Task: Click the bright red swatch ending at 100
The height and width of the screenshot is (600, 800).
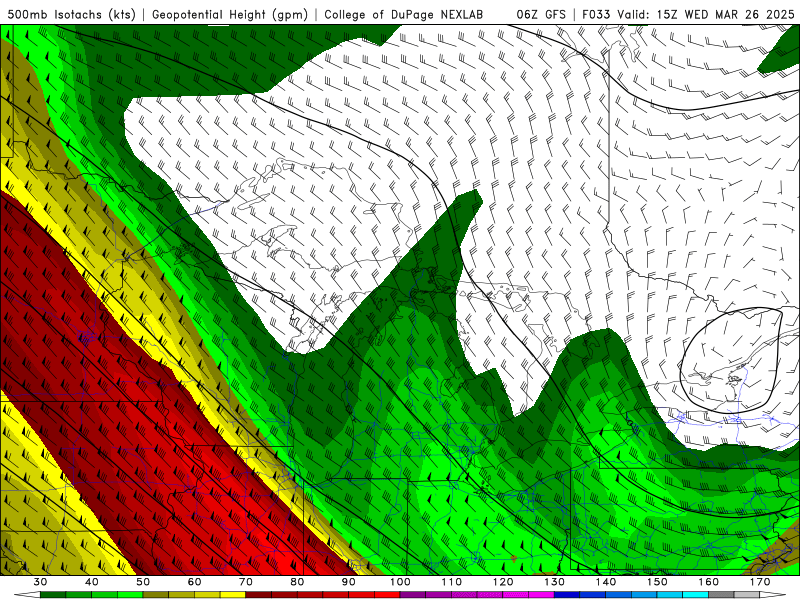Action: [x=387, y=595]
